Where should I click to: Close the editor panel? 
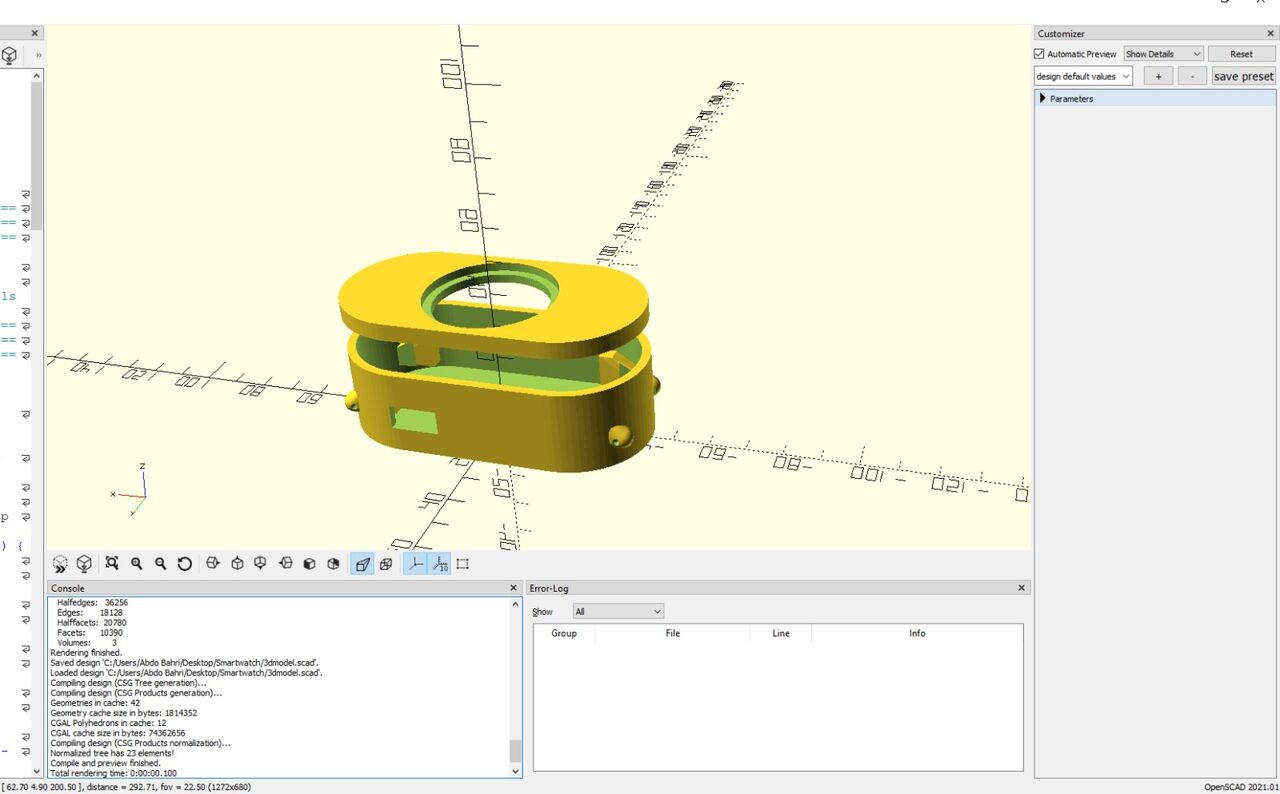35,33
